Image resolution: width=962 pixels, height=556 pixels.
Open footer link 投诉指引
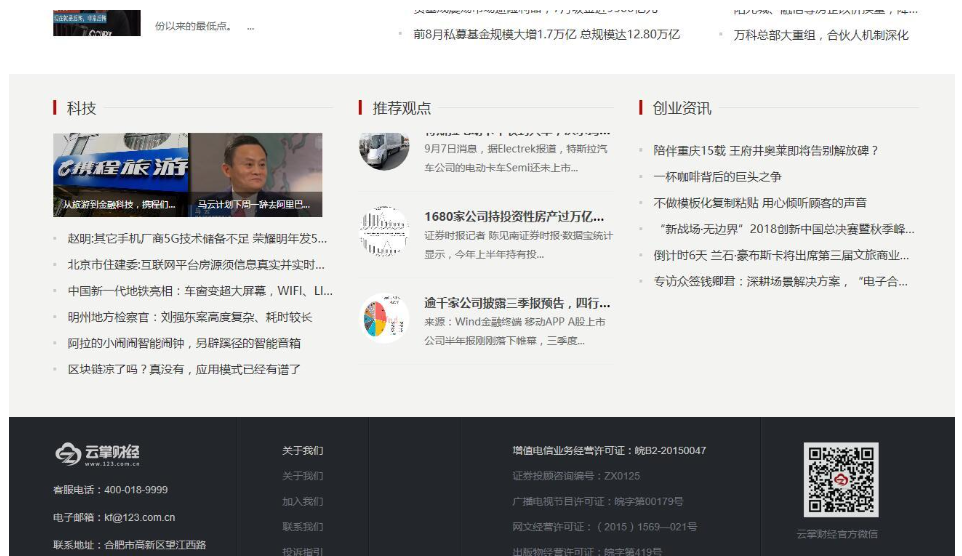[x=302, y=551]
